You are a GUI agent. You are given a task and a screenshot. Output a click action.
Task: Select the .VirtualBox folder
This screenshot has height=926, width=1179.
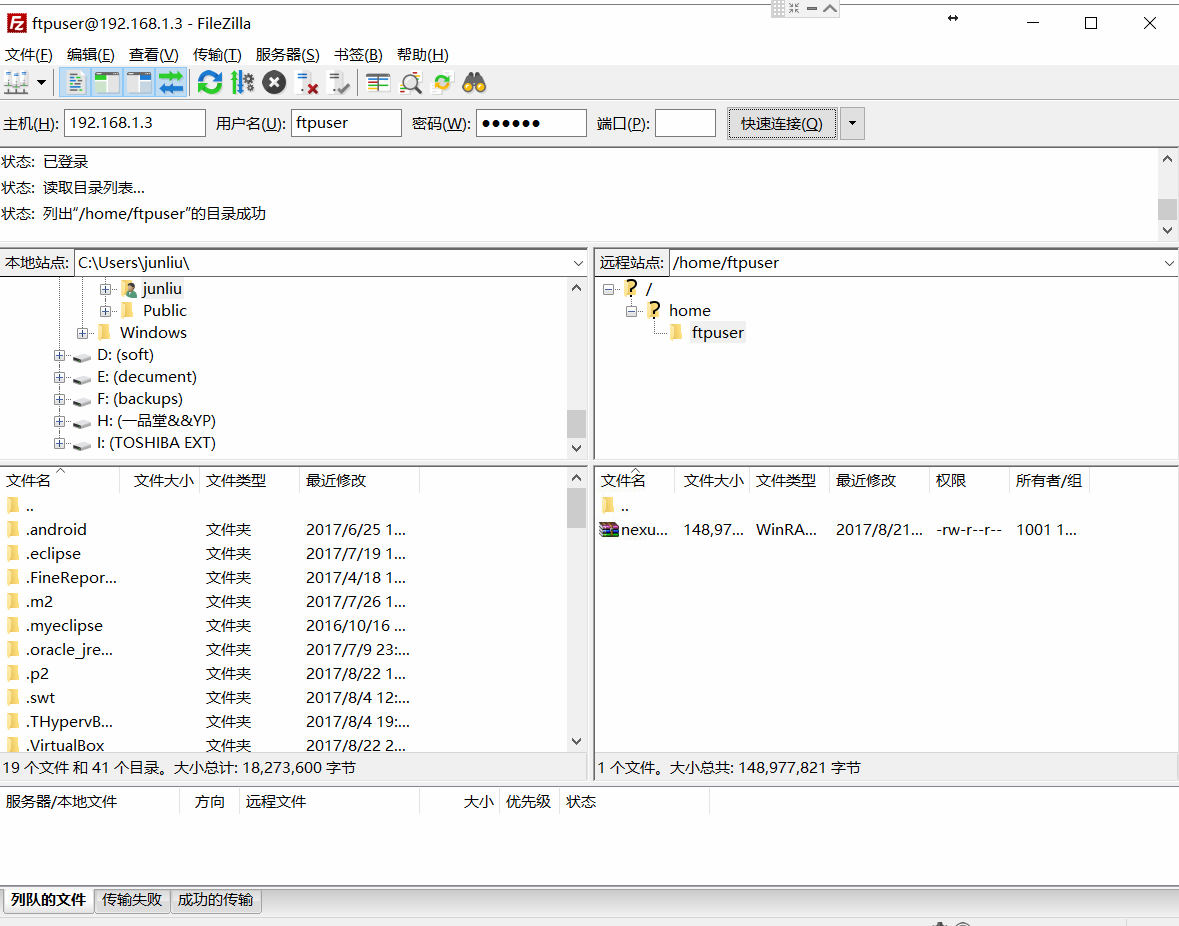65,745
